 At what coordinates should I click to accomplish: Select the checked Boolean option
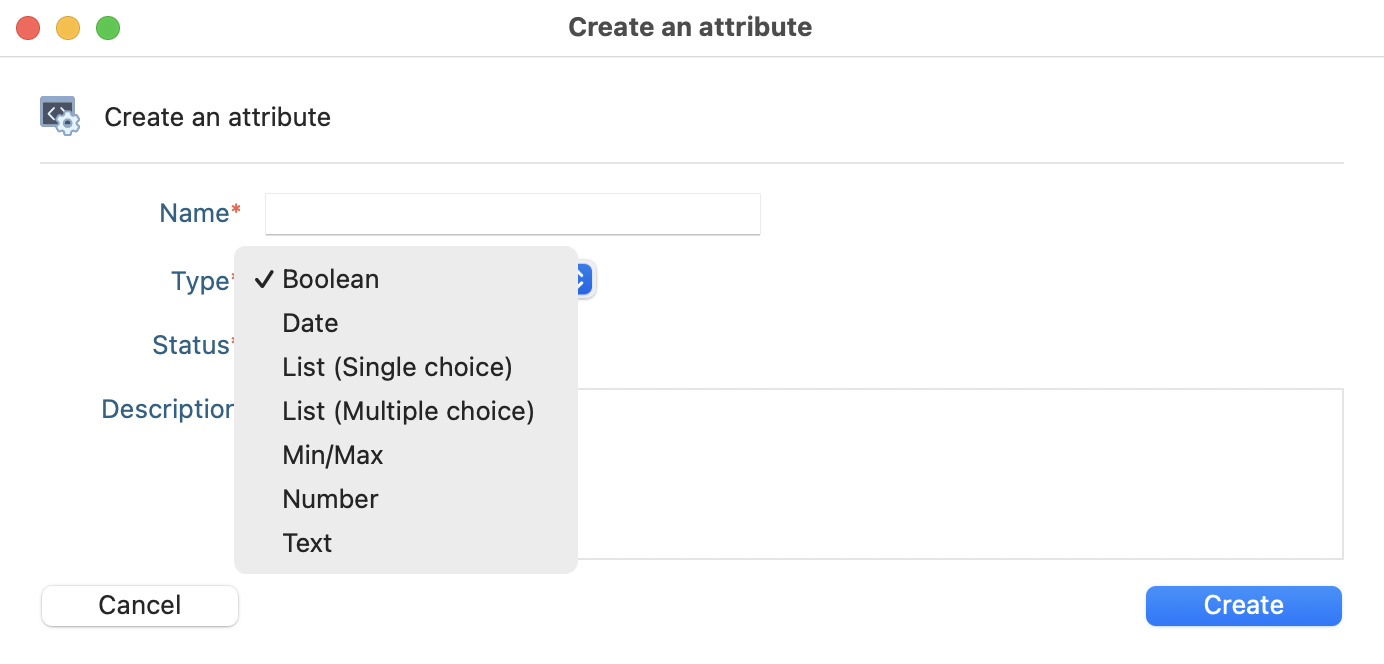[x=330, y=279]
